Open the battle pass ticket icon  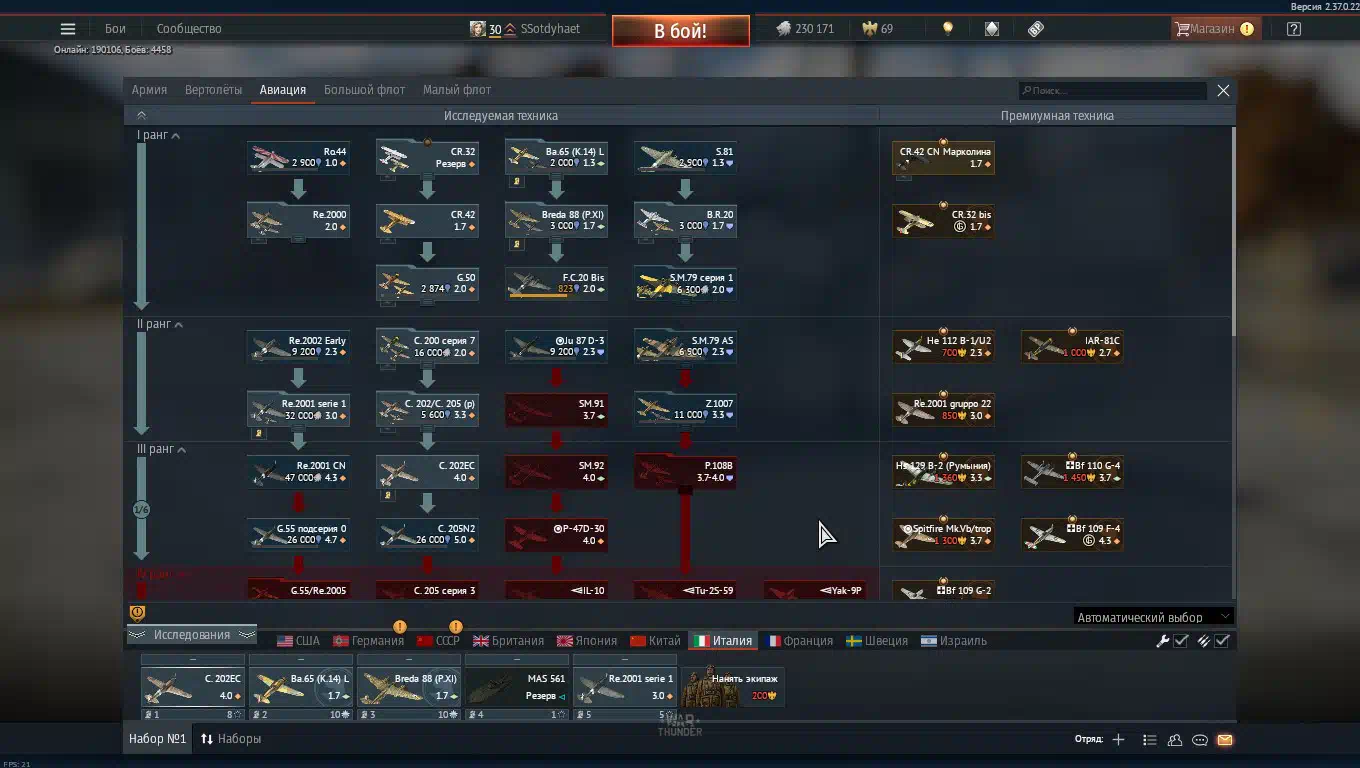pos(1036,29)
